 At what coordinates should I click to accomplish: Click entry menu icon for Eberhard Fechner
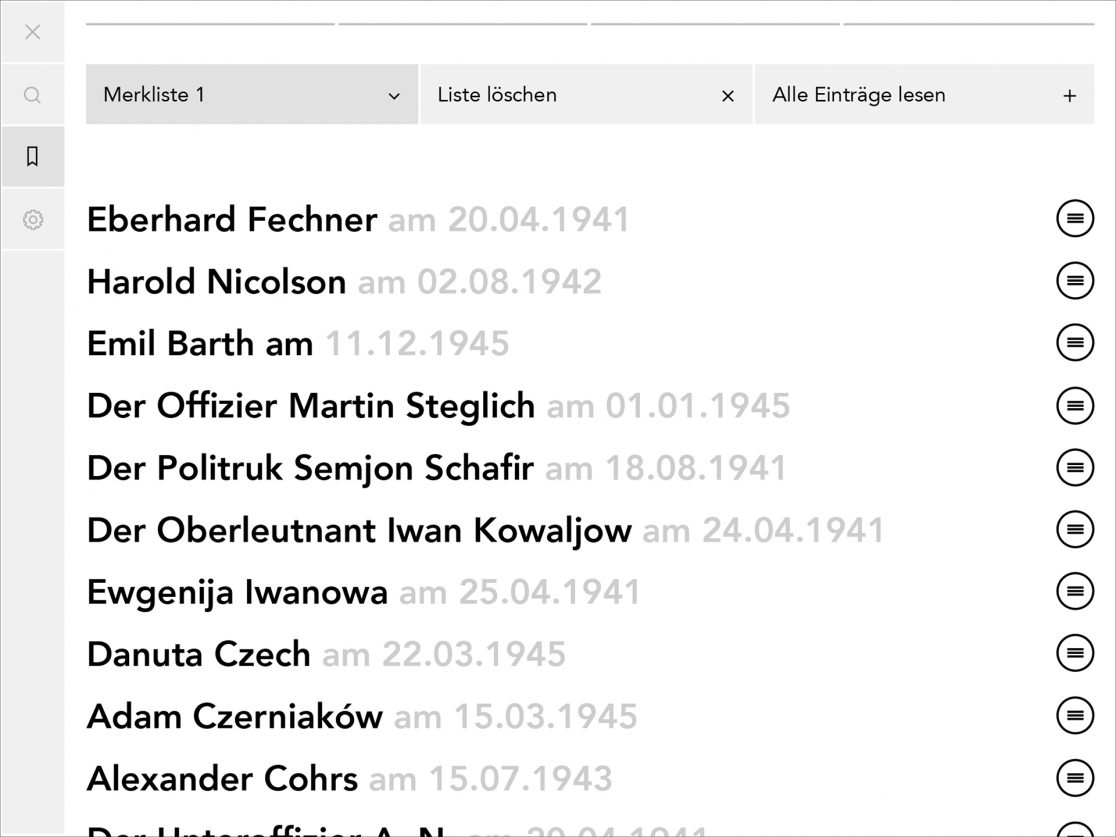tap(1075, 218)
